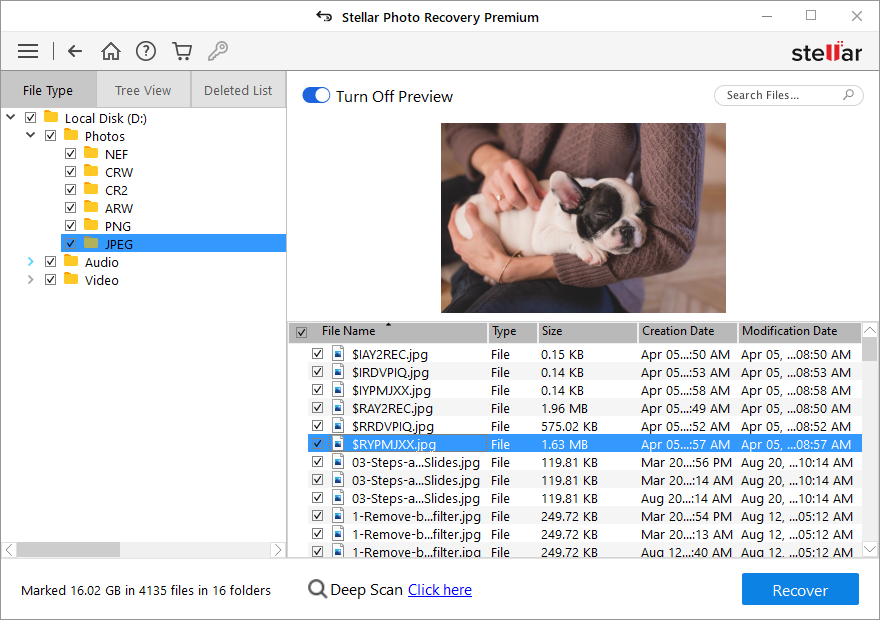Click the NEF folder icon

91,153
